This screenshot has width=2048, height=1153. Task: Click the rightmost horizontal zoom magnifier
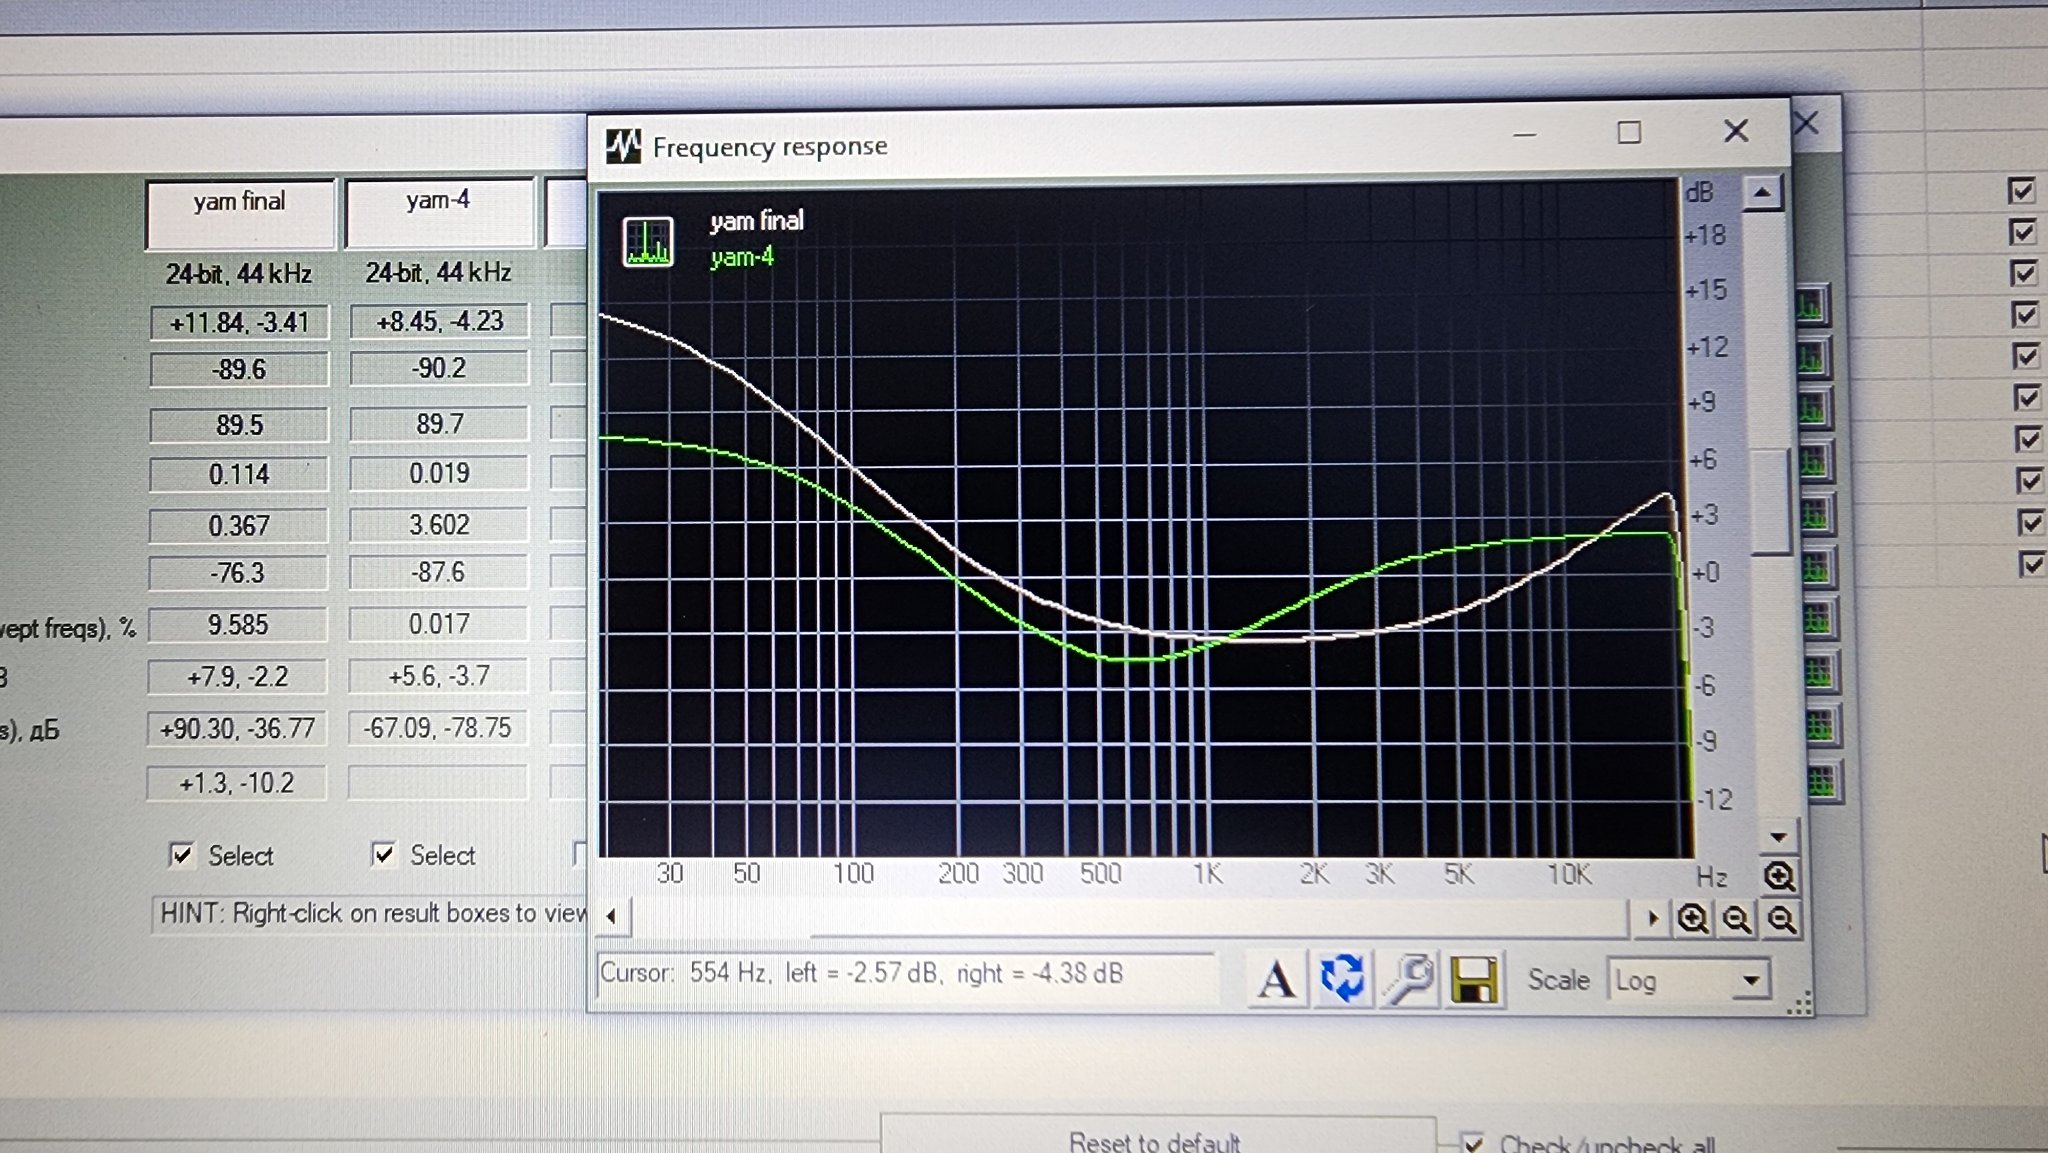(1781, 919)
